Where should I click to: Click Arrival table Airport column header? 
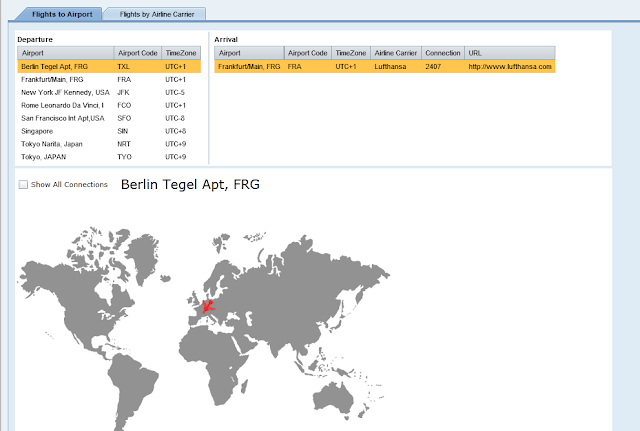[249, 53]
